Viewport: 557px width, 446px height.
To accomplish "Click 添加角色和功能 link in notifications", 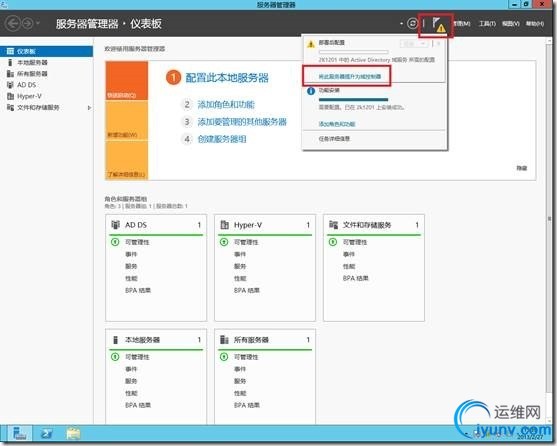I will coord(337,124).
